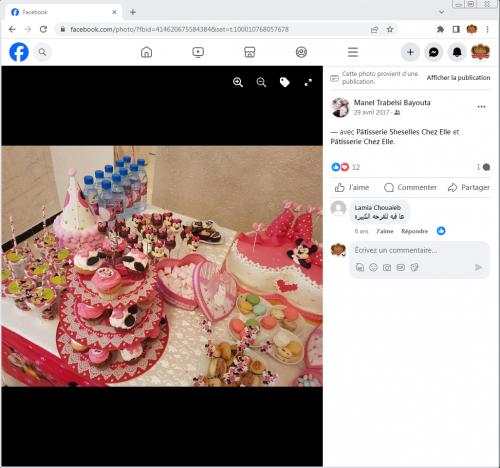
Task: Send the comment with arrow icon
Action: click(x=478, y=267)
